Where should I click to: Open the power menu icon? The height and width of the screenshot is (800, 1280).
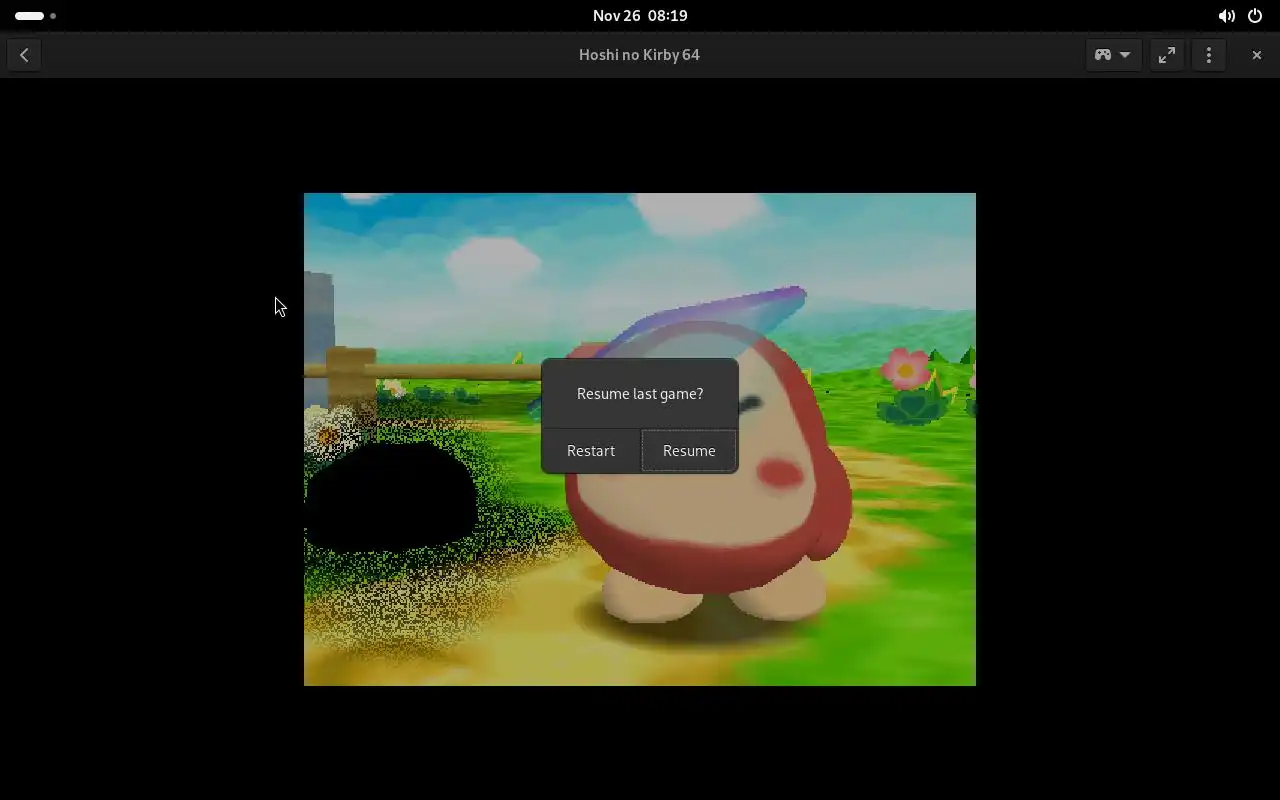[1255, 16]
